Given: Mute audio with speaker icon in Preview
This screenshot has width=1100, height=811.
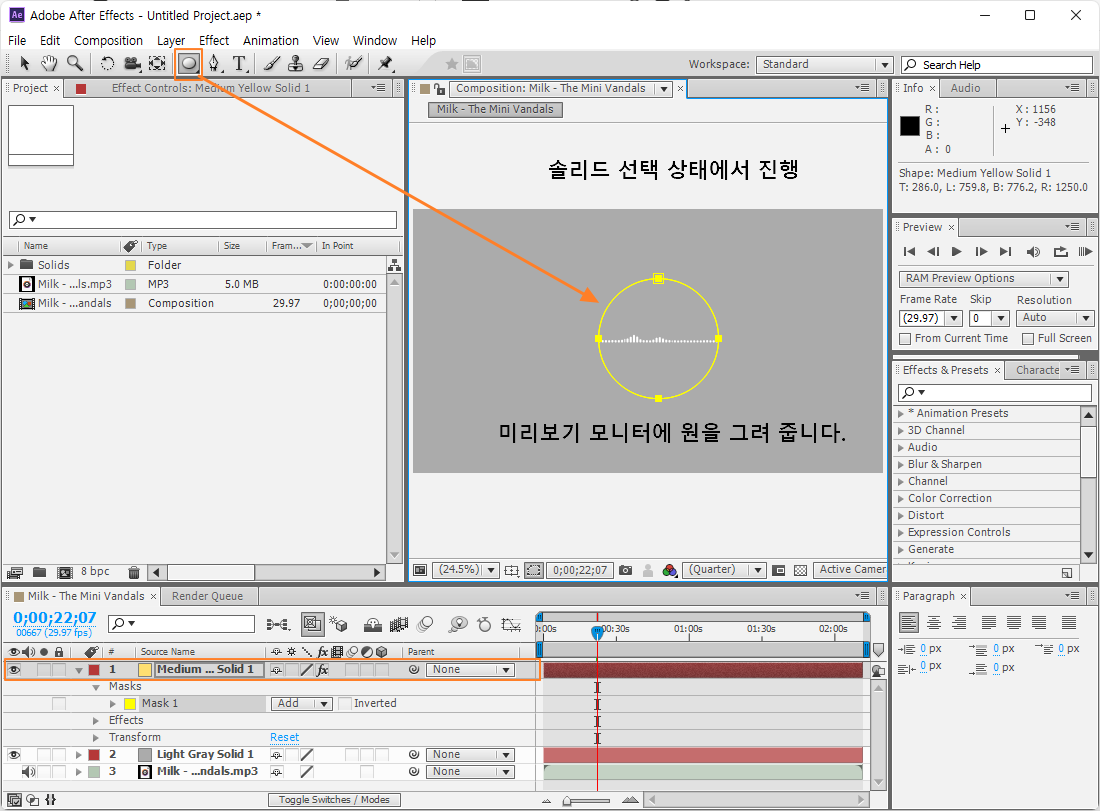Looking at the screenshot, I should pos(1033,252).
